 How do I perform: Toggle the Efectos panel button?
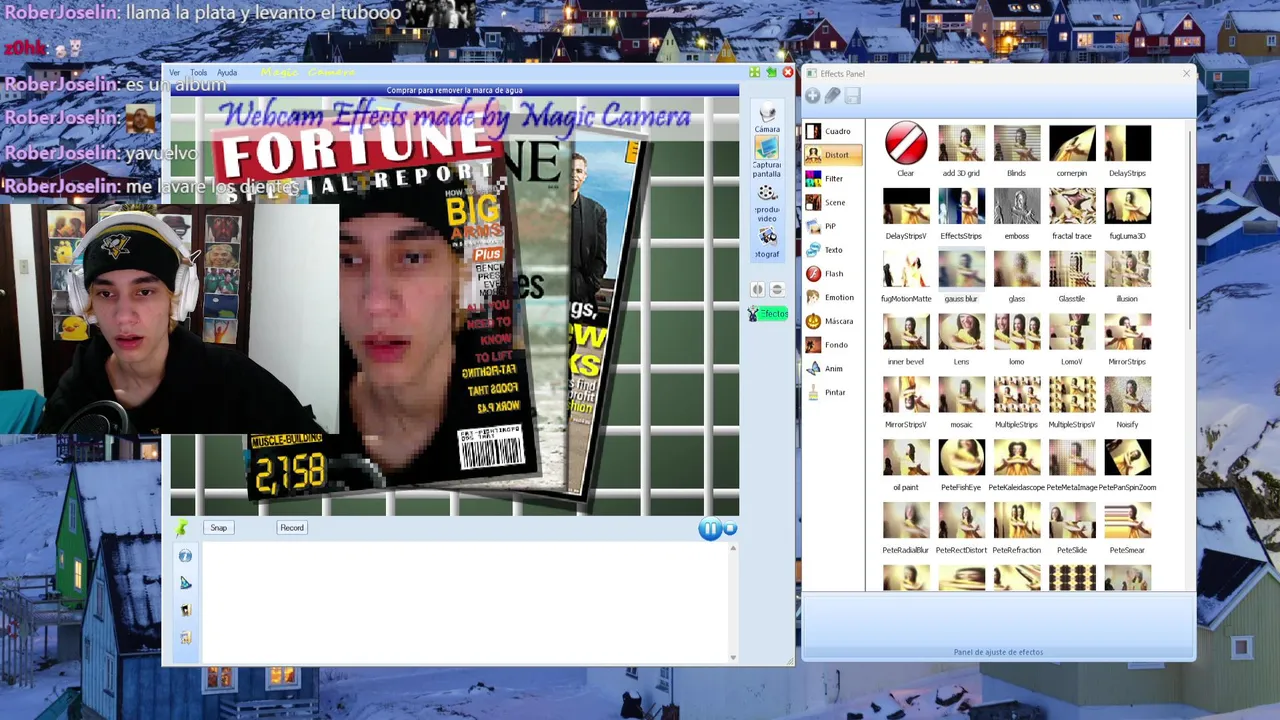coord(768,314)
